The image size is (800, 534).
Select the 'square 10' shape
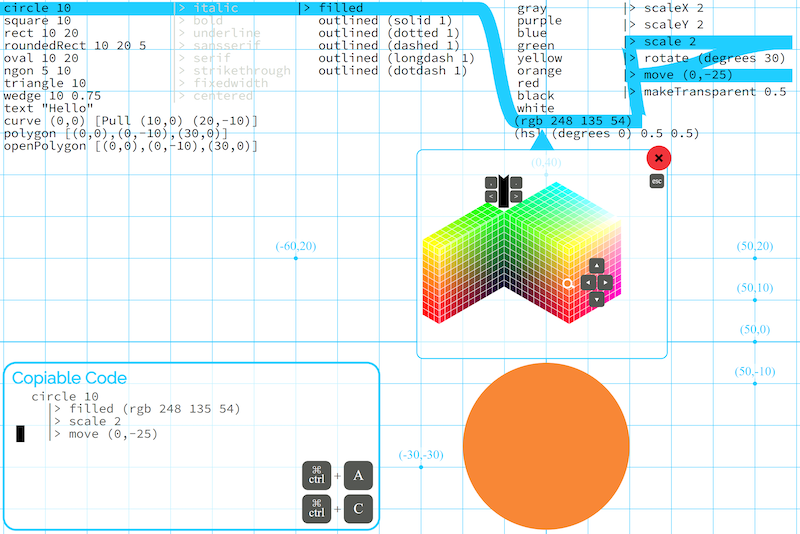37,20
